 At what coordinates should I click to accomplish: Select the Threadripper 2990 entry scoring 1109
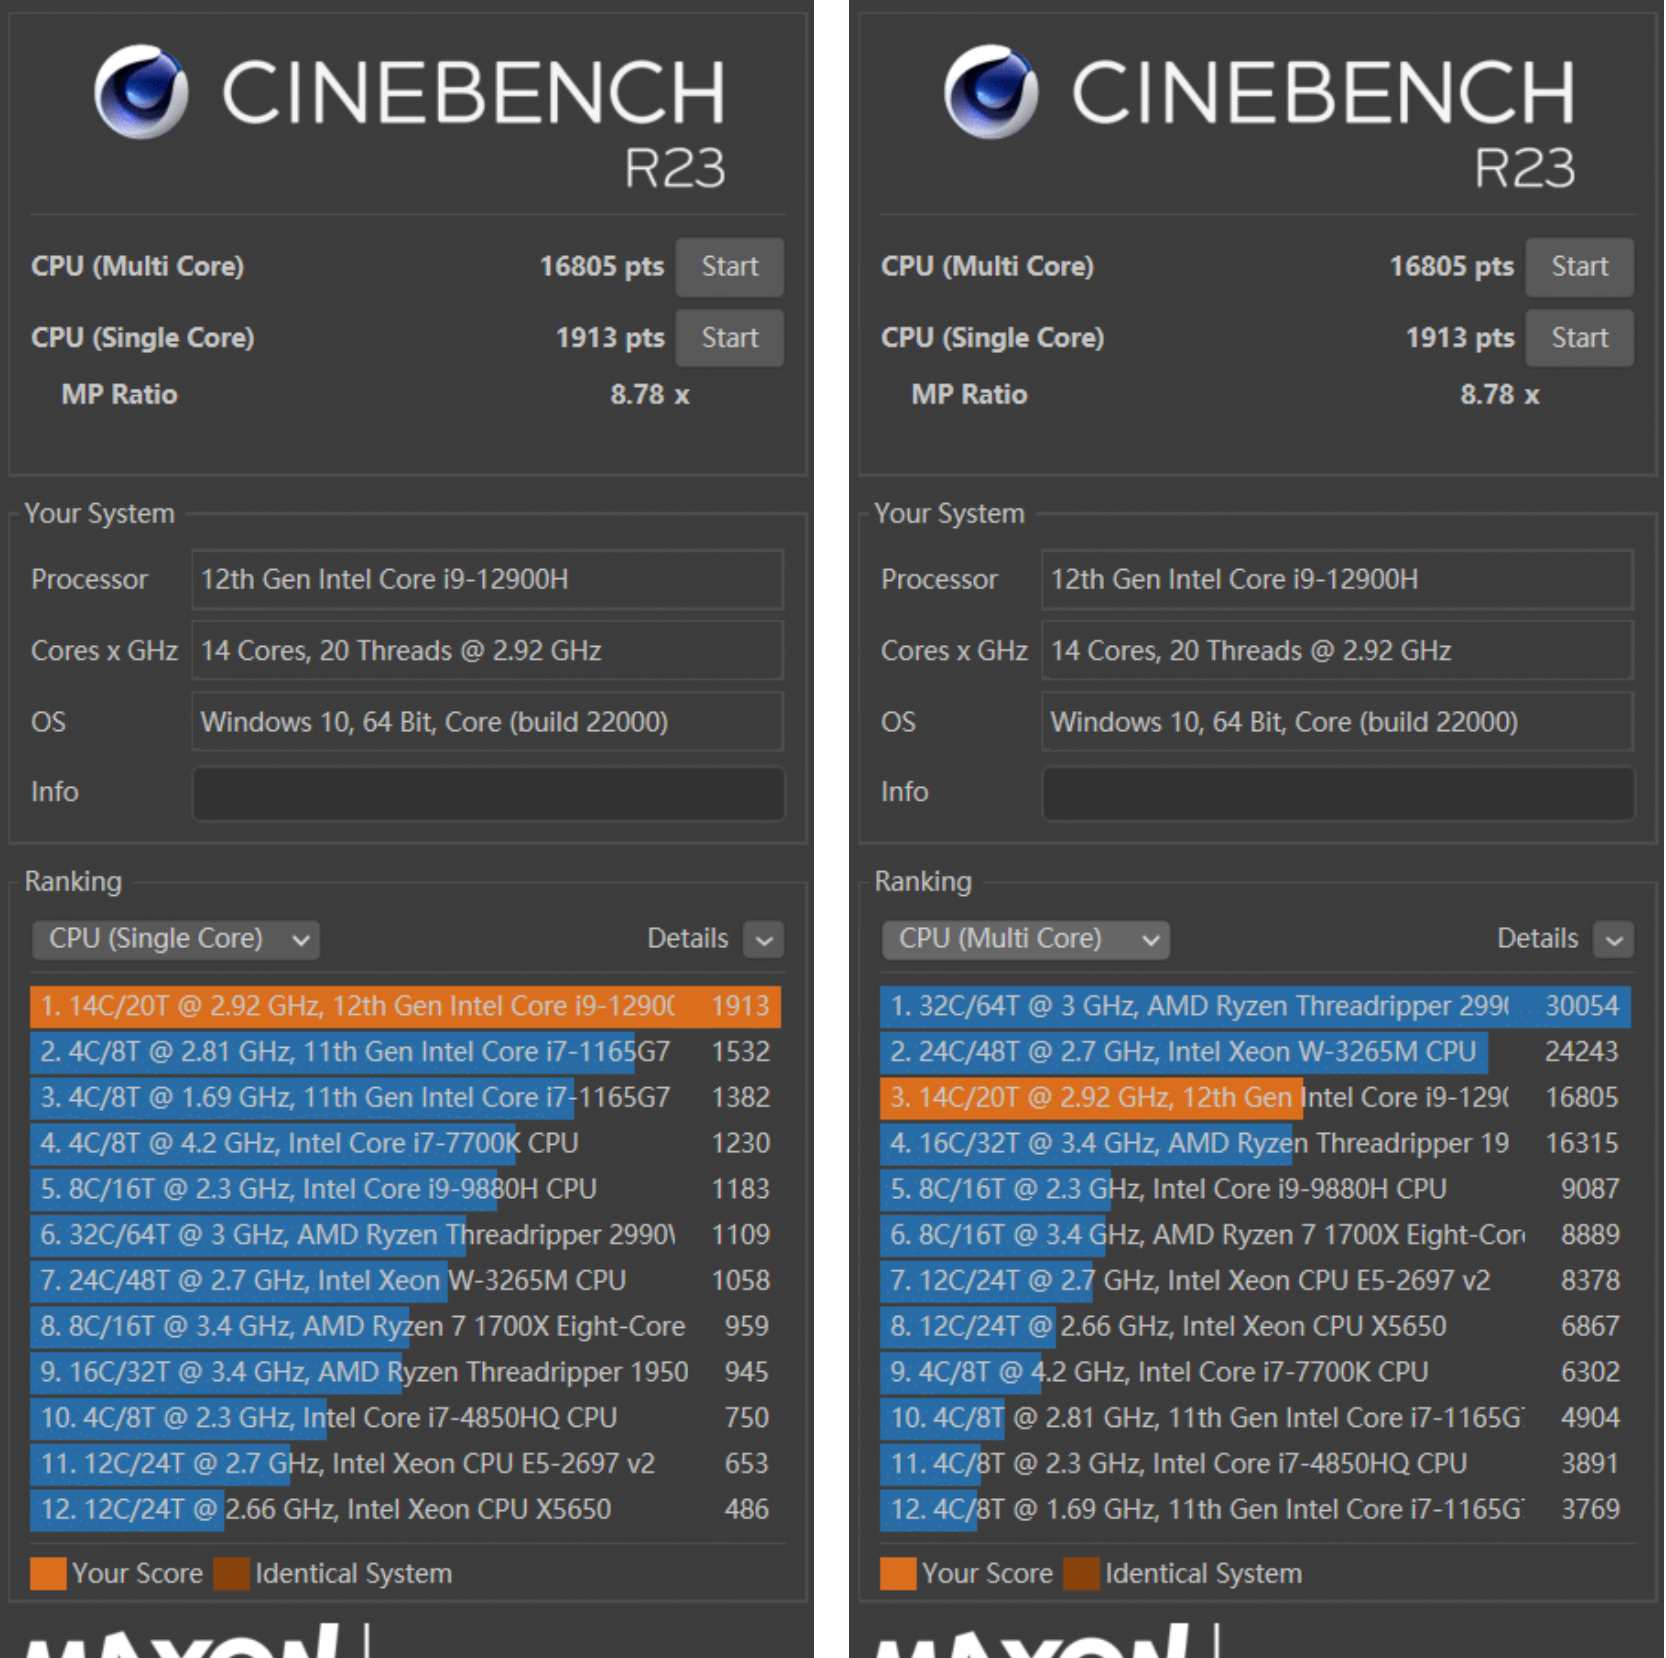(x=405, y=1236)
